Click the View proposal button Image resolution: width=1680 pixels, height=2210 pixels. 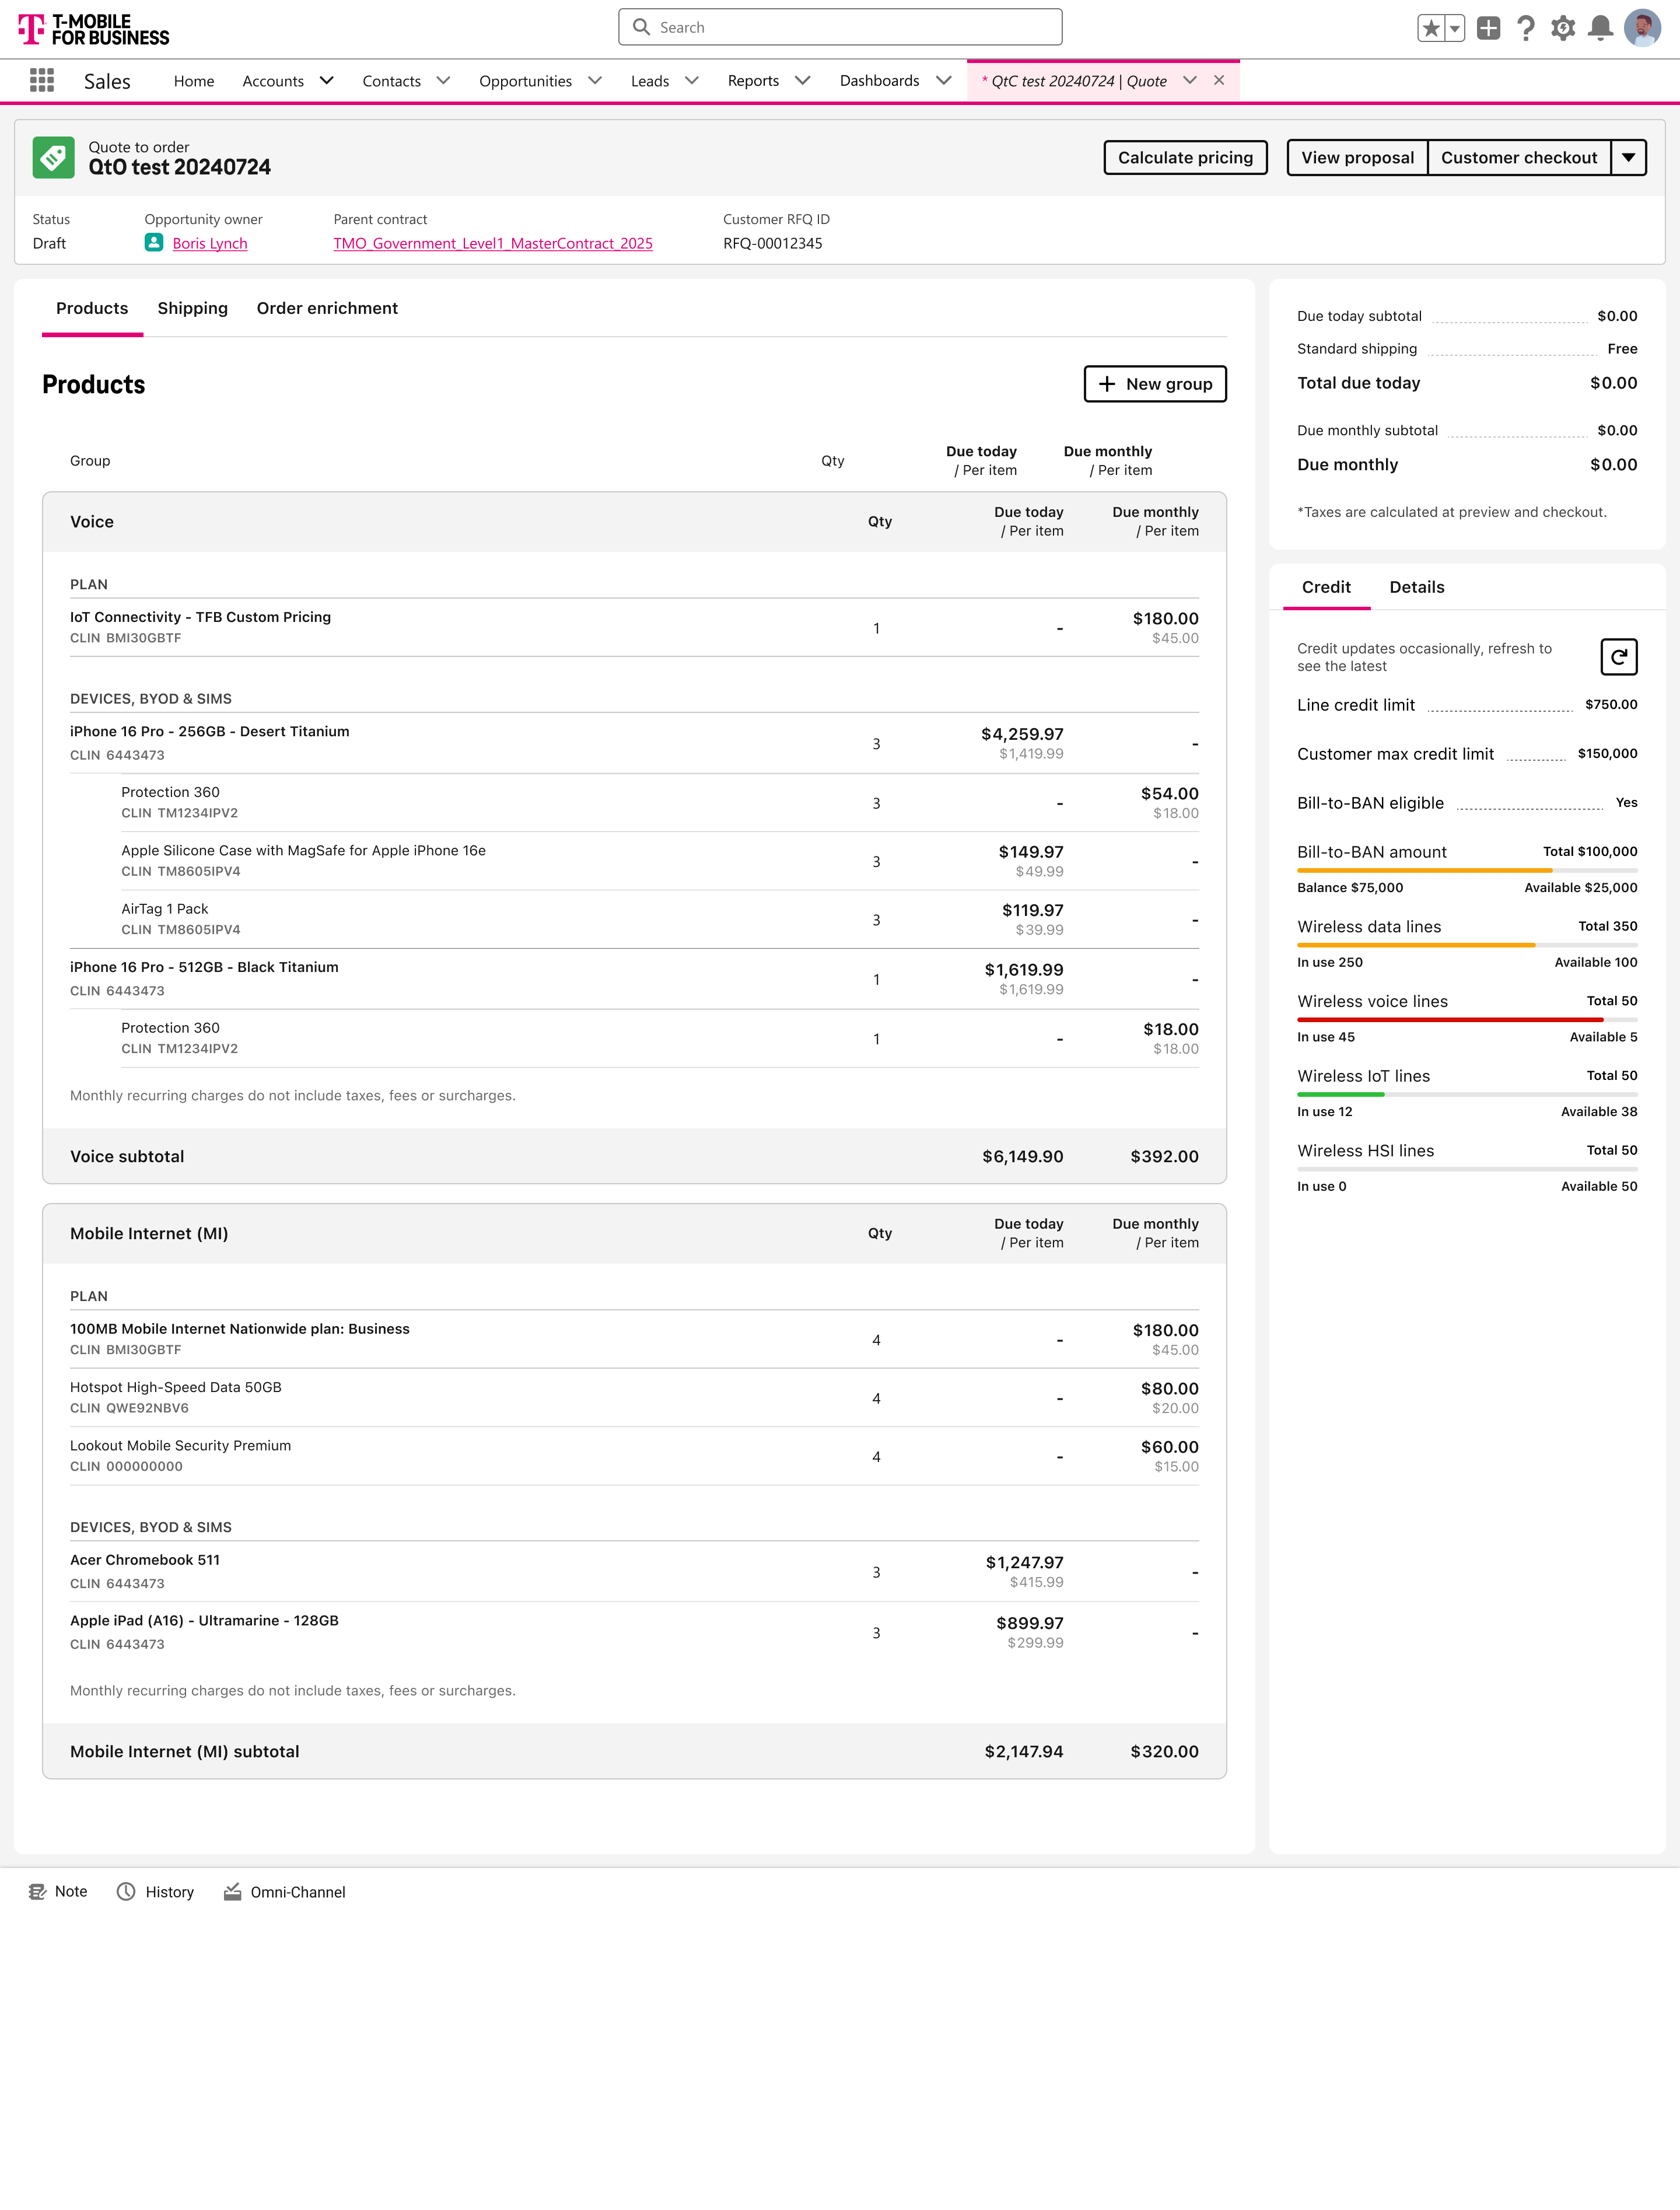coord(1357,157)
